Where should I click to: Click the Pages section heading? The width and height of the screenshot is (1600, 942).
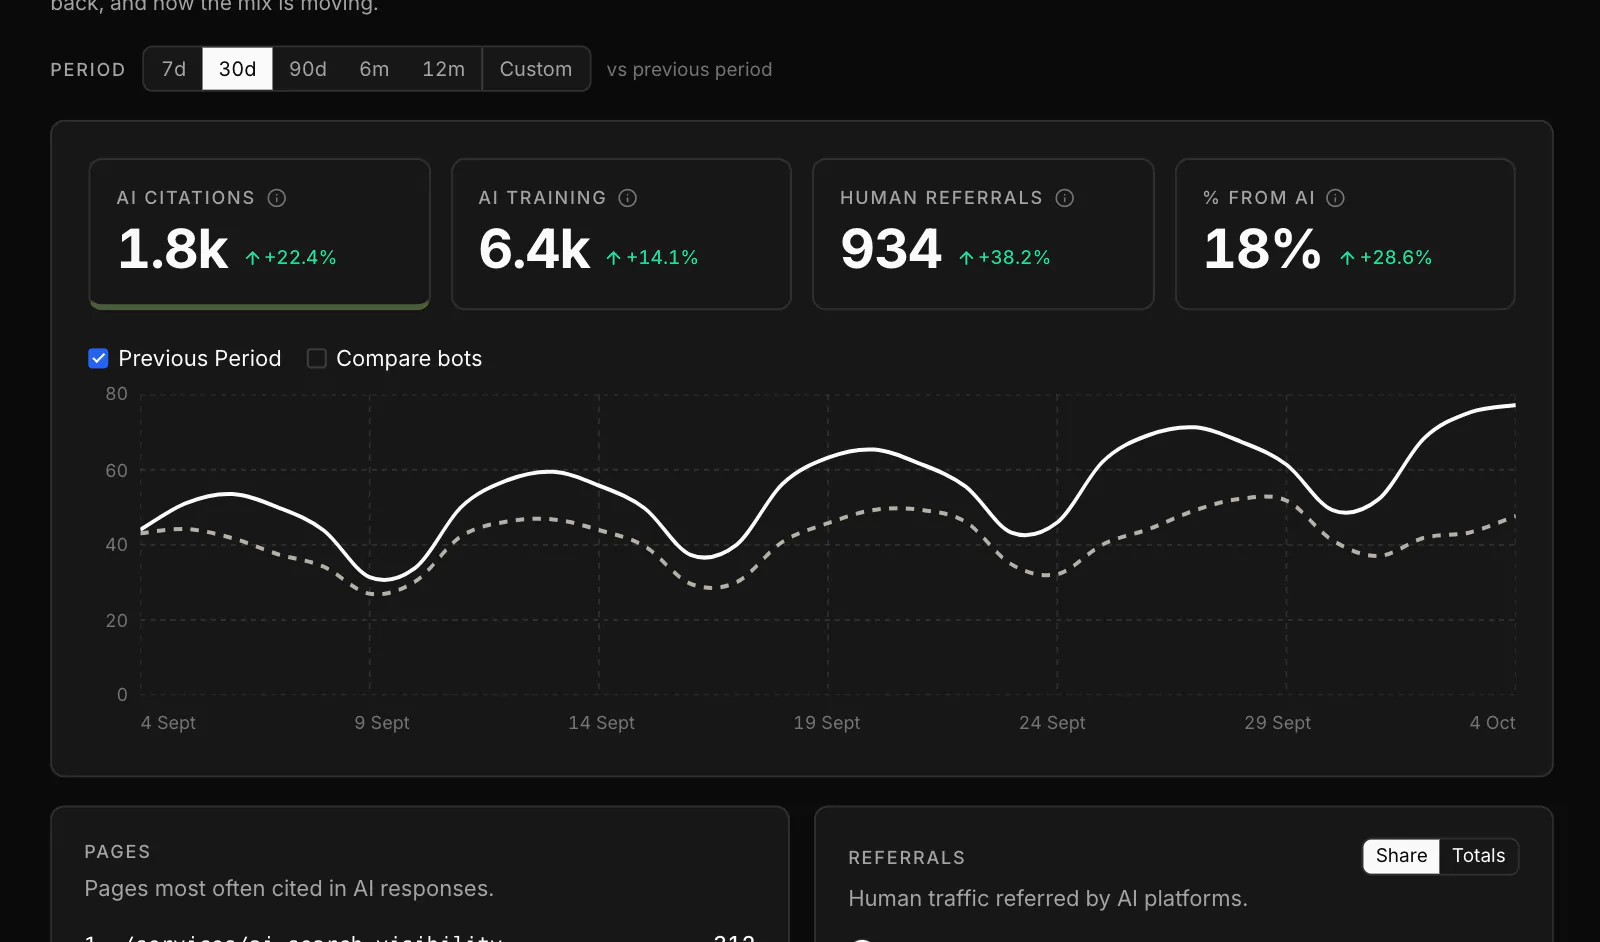point(117,852)
